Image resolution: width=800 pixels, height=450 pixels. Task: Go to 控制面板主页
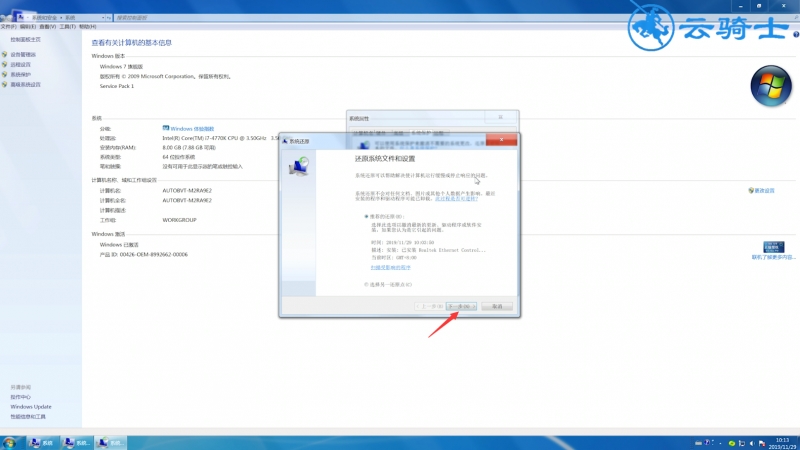[x=26, y=39]
